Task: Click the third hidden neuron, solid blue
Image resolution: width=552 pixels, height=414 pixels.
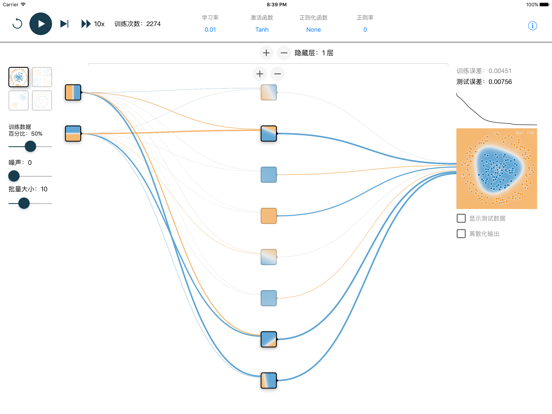Action: [269, 175]
